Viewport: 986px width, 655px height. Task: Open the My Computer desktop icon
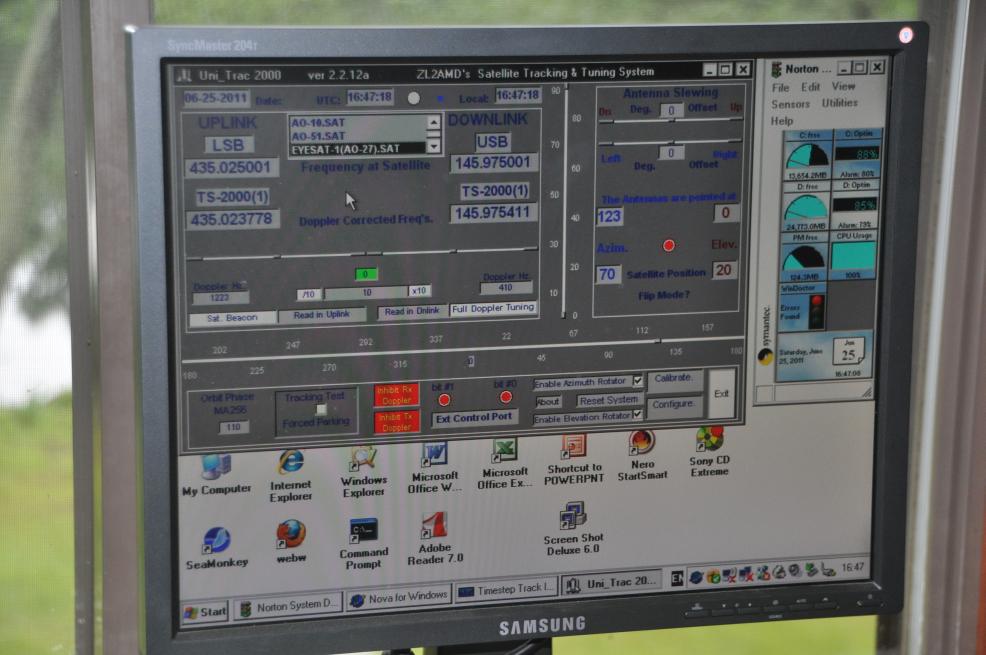tap(216, 475)
